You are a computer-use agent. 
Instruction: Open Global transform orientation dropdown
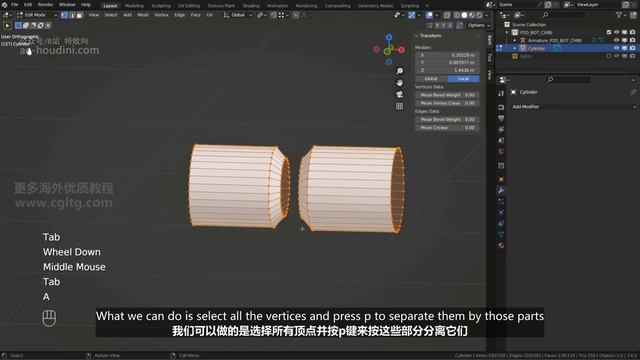[x=238, y=15]
